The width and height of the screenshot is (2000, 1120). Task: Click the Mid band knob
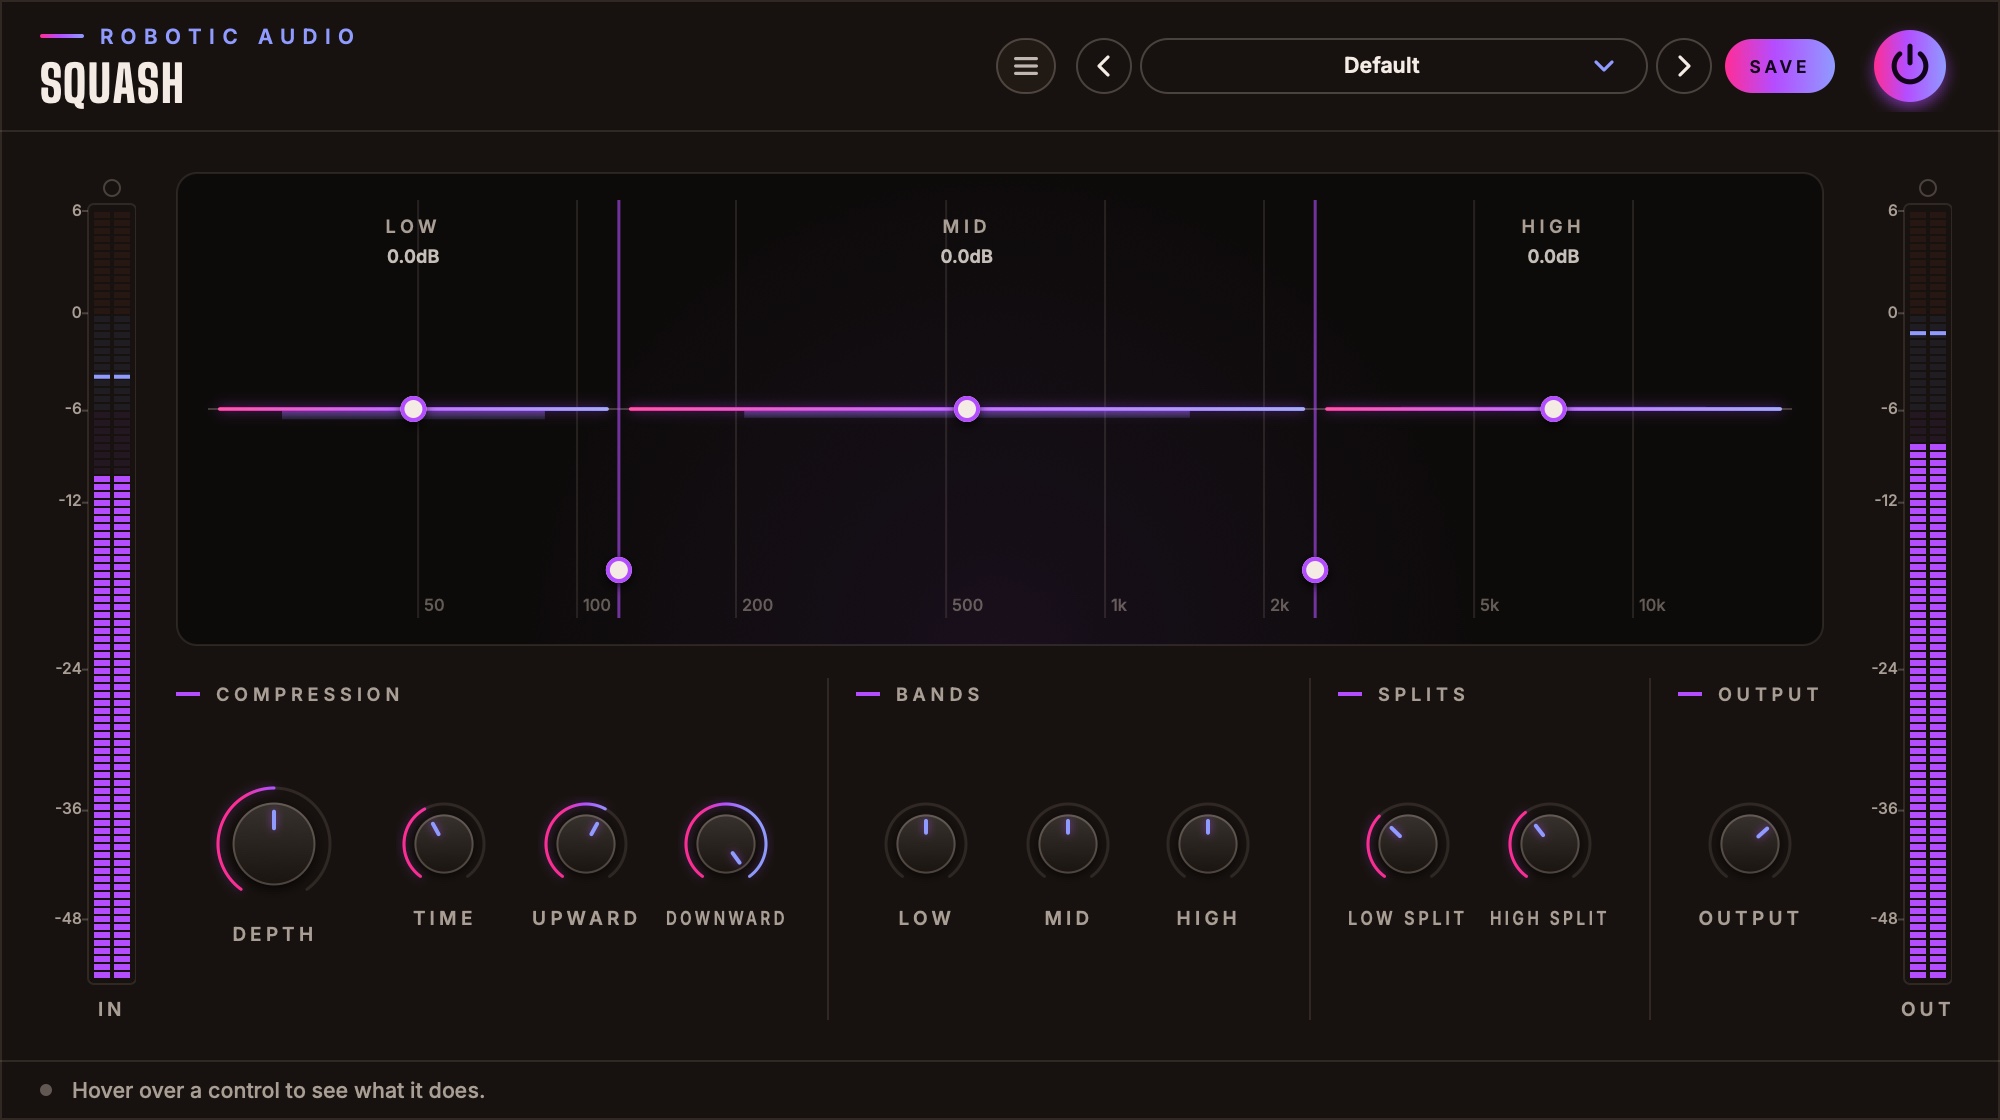[x=1067, y=843]
